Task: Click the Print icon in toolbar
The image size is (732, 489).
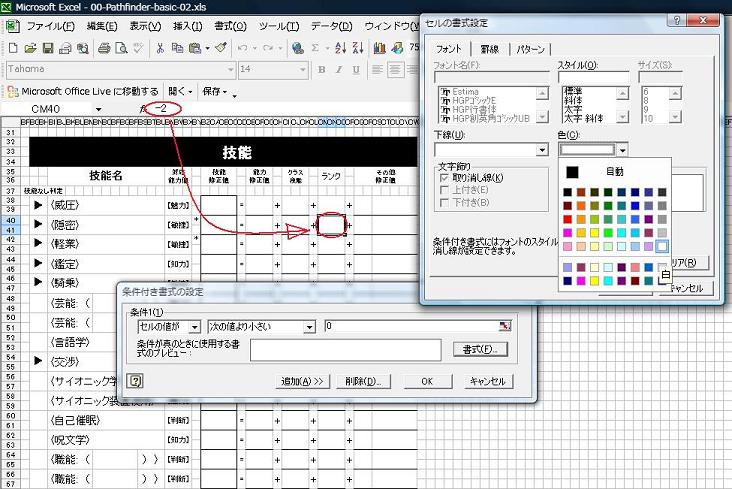Action: click(104, 48)
